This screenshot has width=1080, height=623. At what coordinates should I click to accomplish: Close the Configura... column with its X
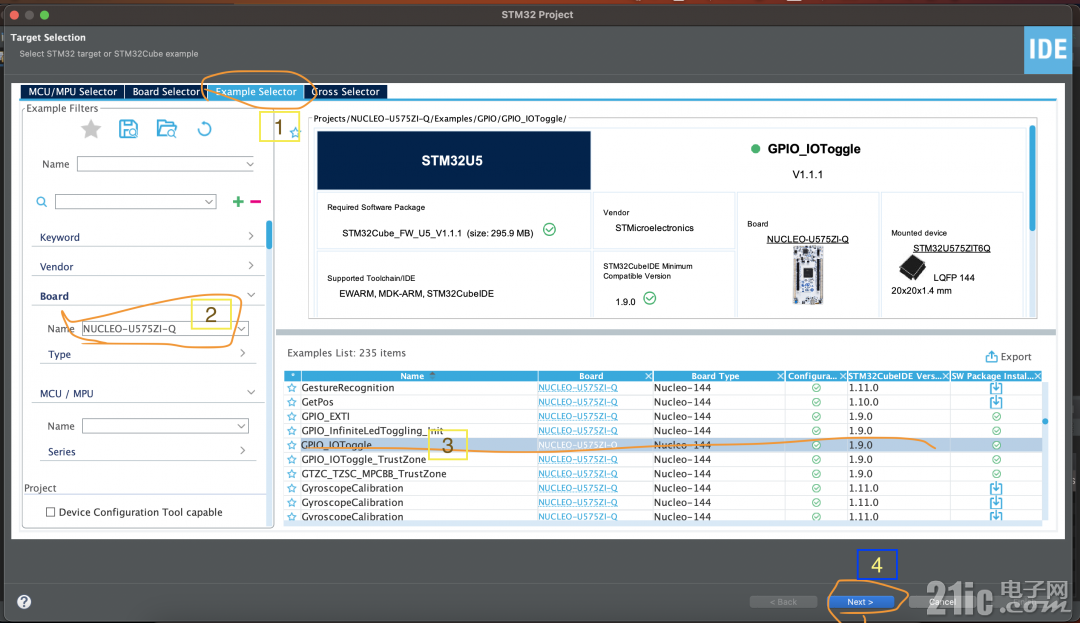pos(842,376)
